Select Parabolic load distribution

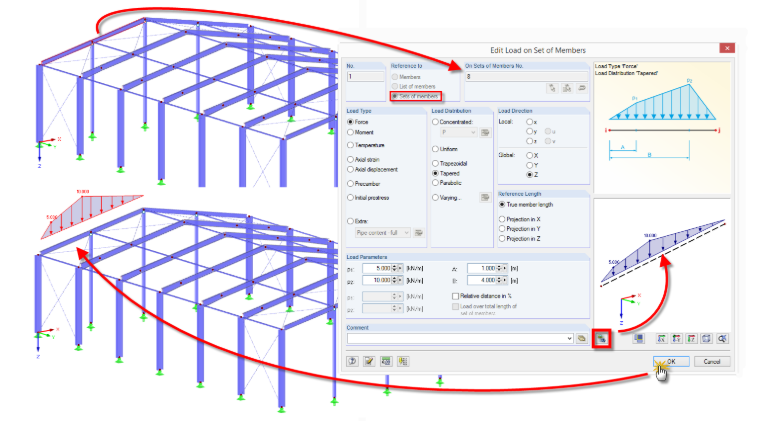click(435, 183)
